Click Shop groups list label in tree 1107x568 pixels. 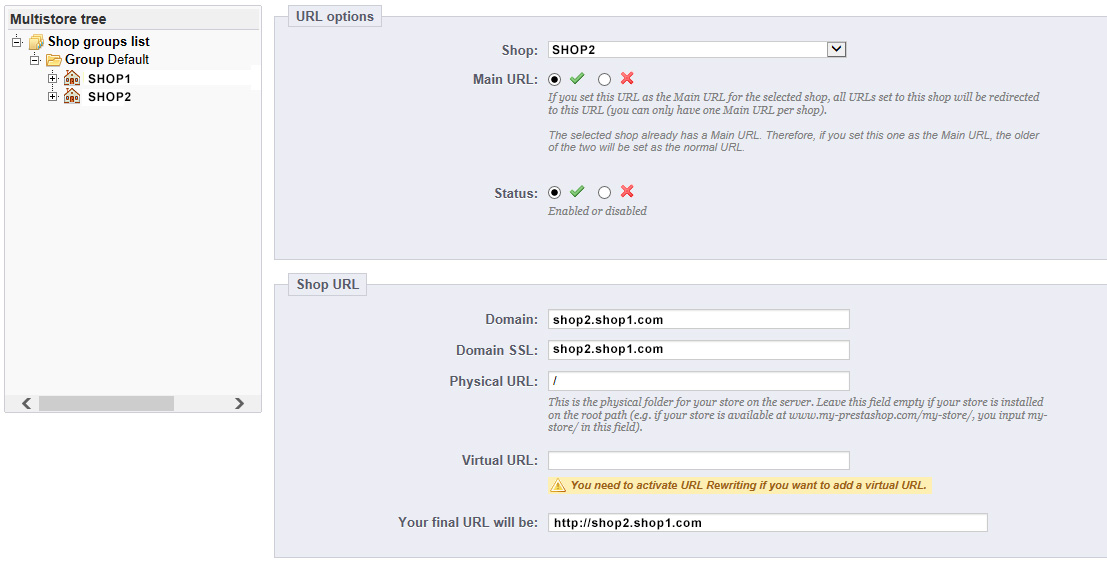click(x=99, y=42)
